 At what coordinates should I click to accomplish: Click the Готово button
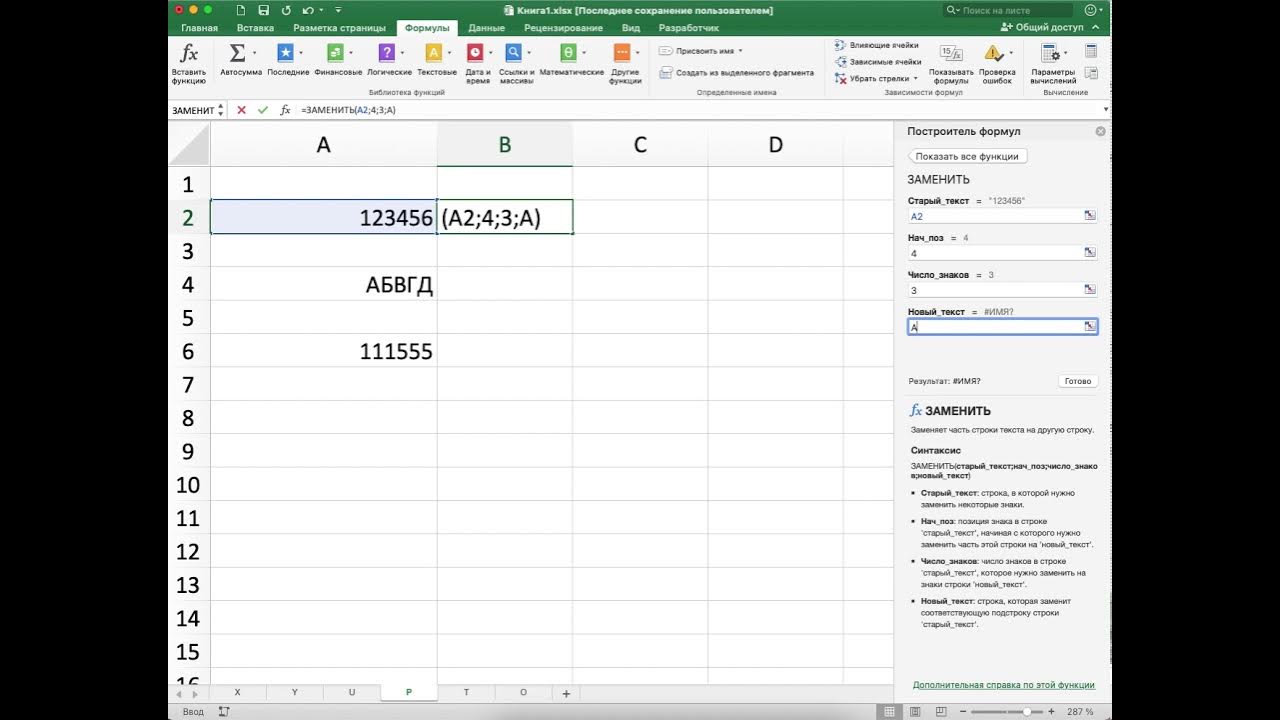click(x=1078, y=381)
